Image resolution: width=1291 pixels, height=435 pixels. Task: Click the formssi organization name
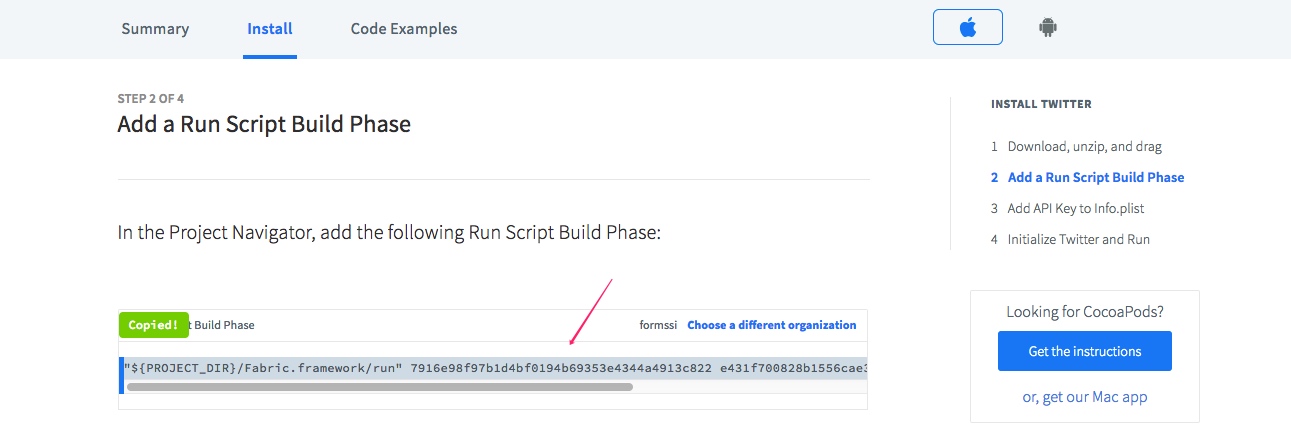pos(659,325)
